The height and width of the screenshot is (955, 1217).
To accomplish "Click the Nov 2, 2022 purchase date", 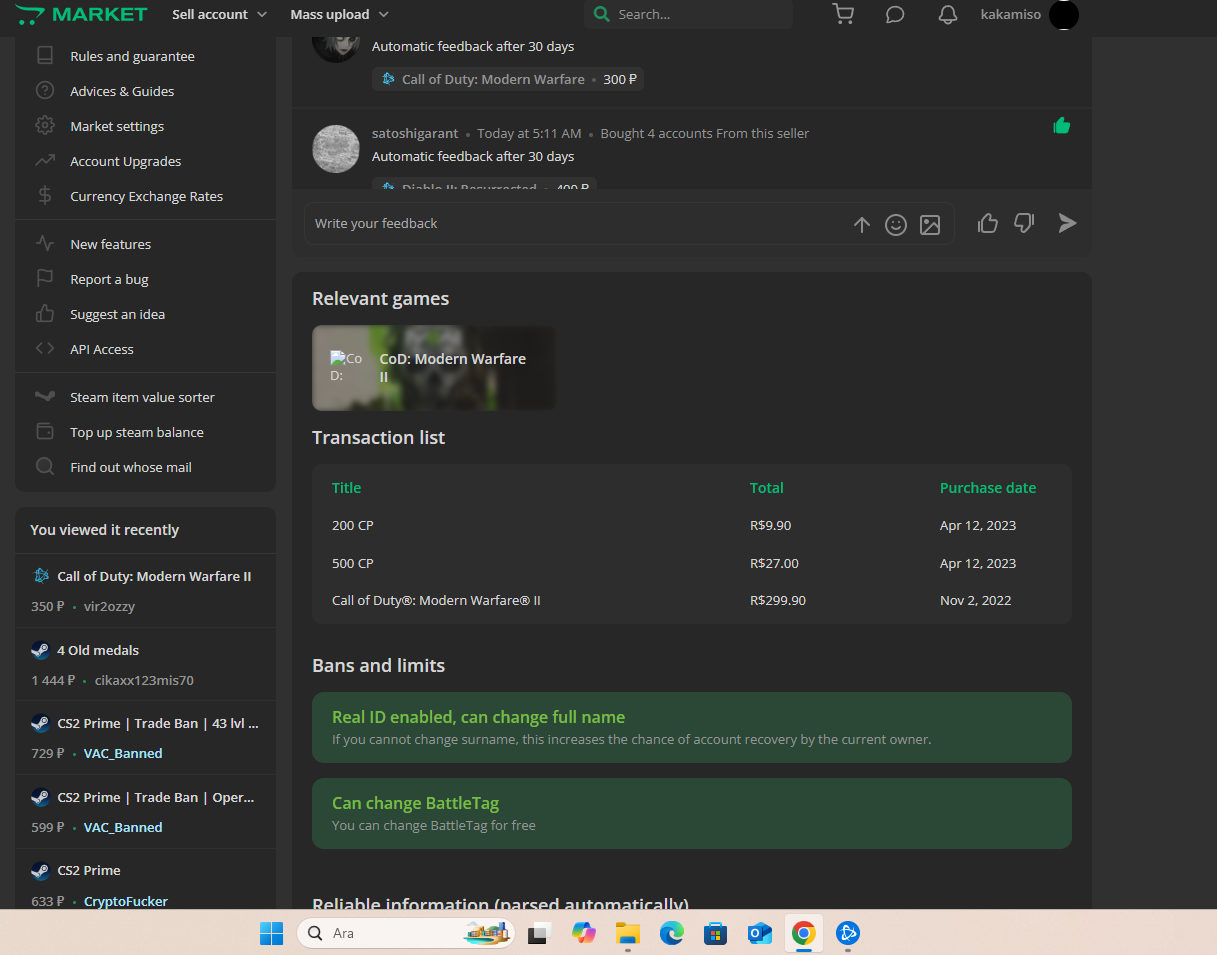I will (x=976, y=600).
